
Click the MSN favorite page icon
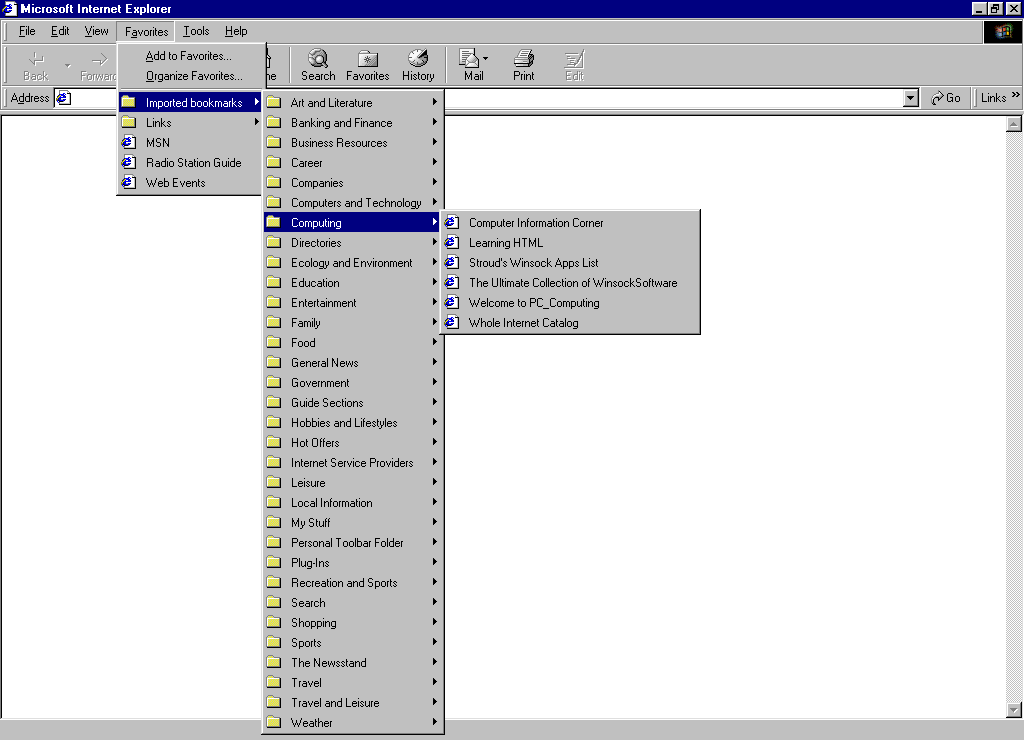[129, 142]
